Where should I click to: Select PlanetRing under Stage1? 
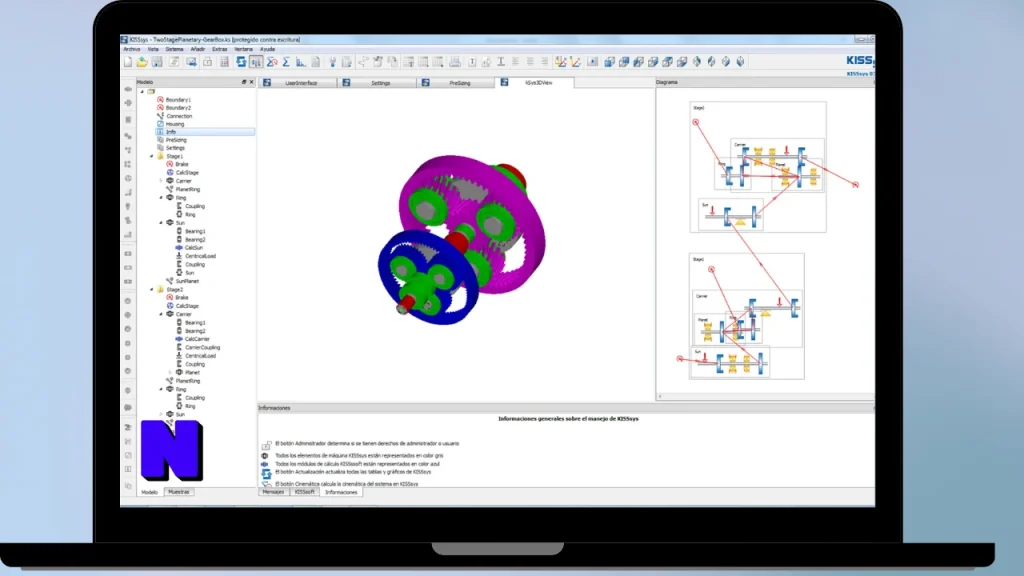pos(188,189)
